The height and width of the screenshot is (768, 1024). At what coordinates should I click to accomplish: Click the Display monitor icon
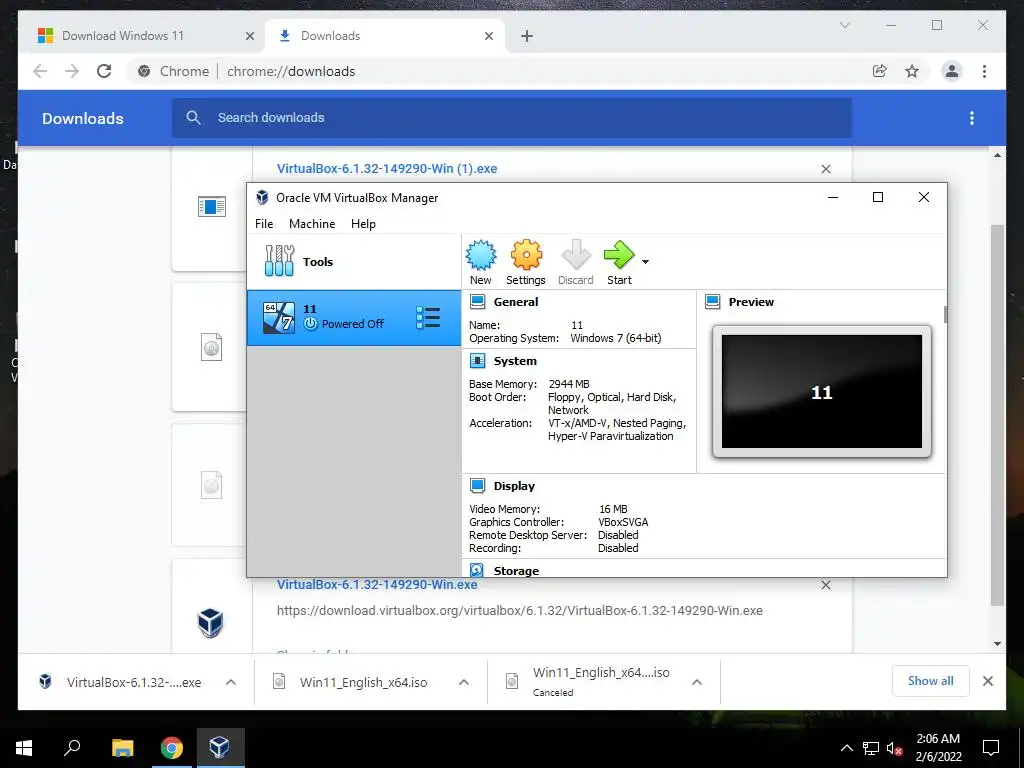coord(477,486)
